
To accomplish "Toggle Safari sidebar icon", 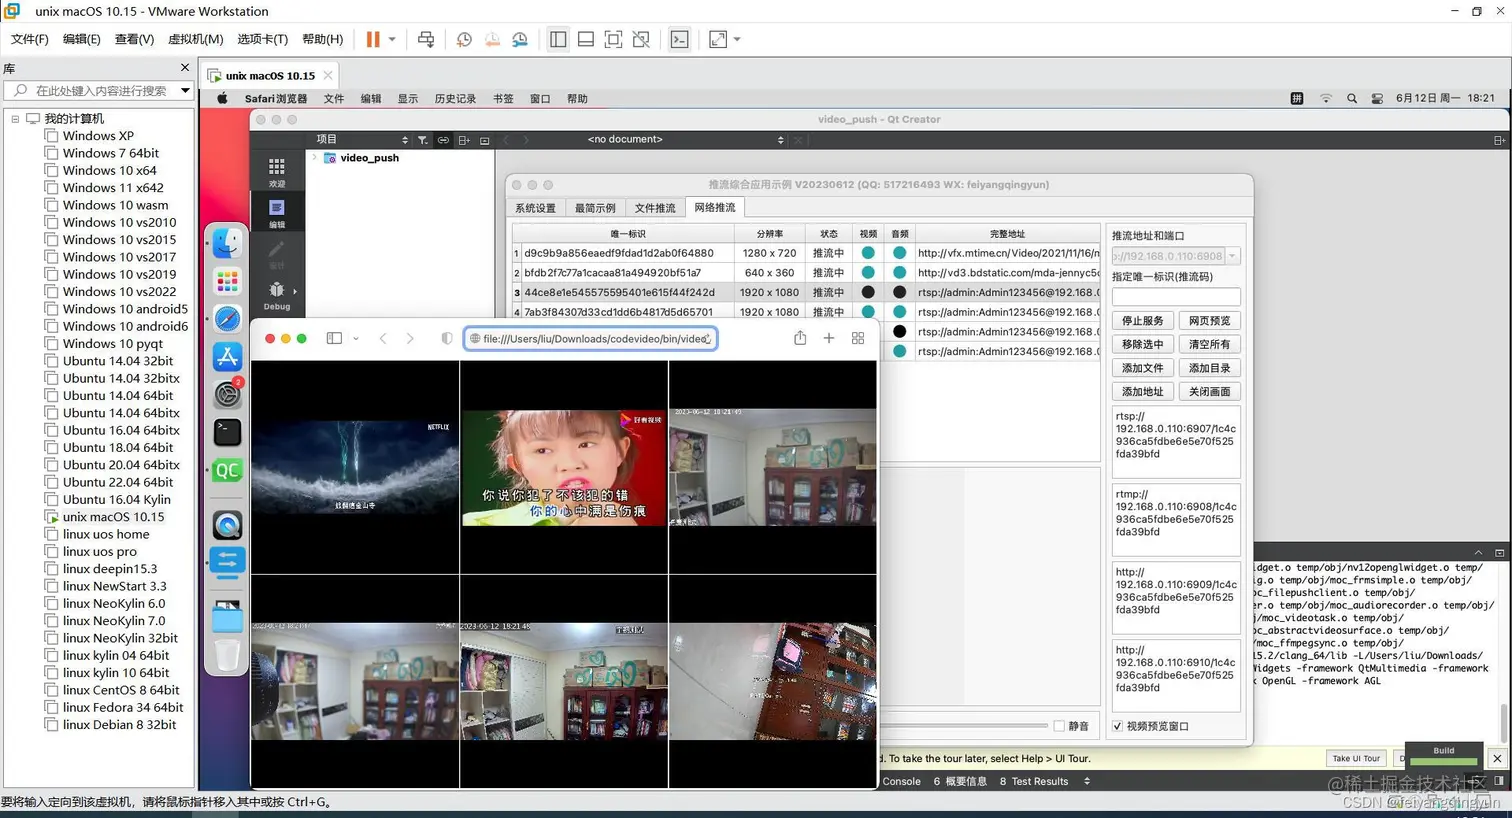I will (x=334, y=338).
